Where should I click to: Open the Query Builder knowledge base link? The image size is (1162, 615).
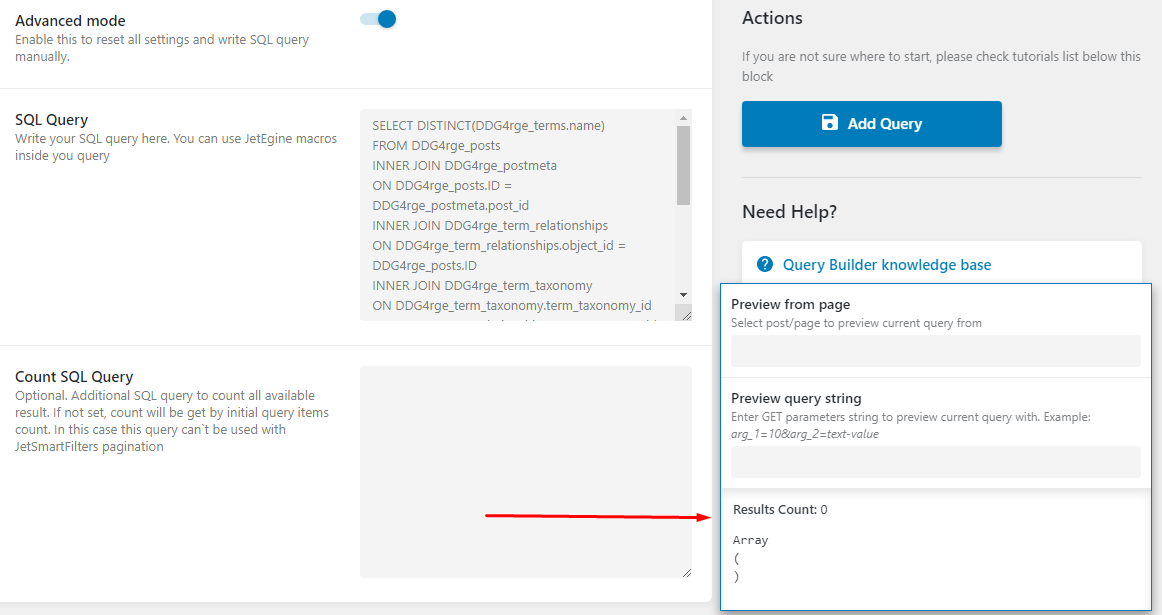pos(886,265)
